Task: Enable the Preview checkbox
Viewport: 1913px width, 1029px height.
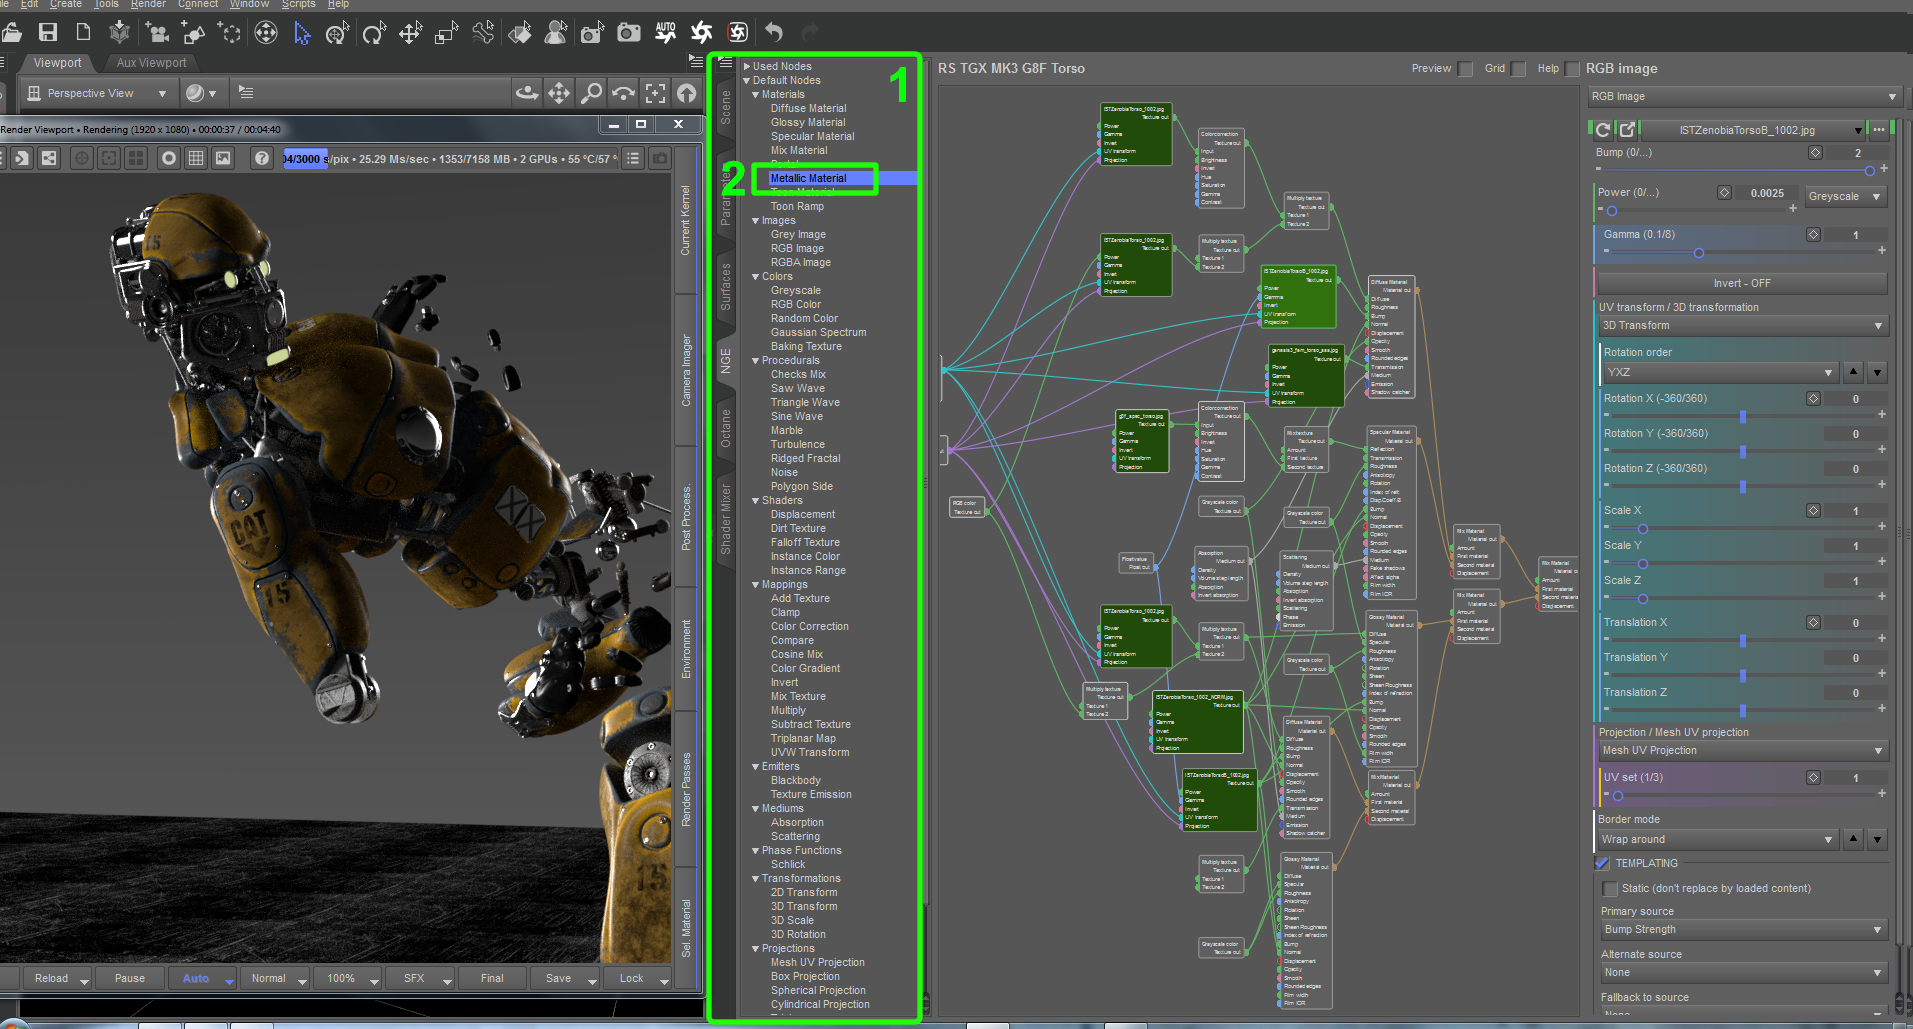Action: click(1466, 69)
